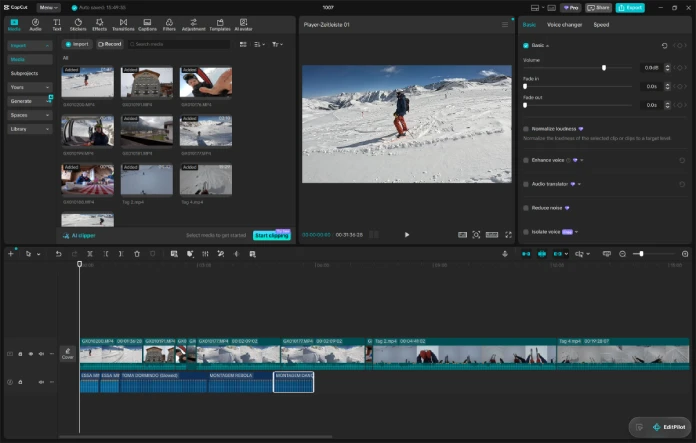This screenshot has width=696, height=443.
Task: Click the Delete left trim icon
Action: (106, 254)
